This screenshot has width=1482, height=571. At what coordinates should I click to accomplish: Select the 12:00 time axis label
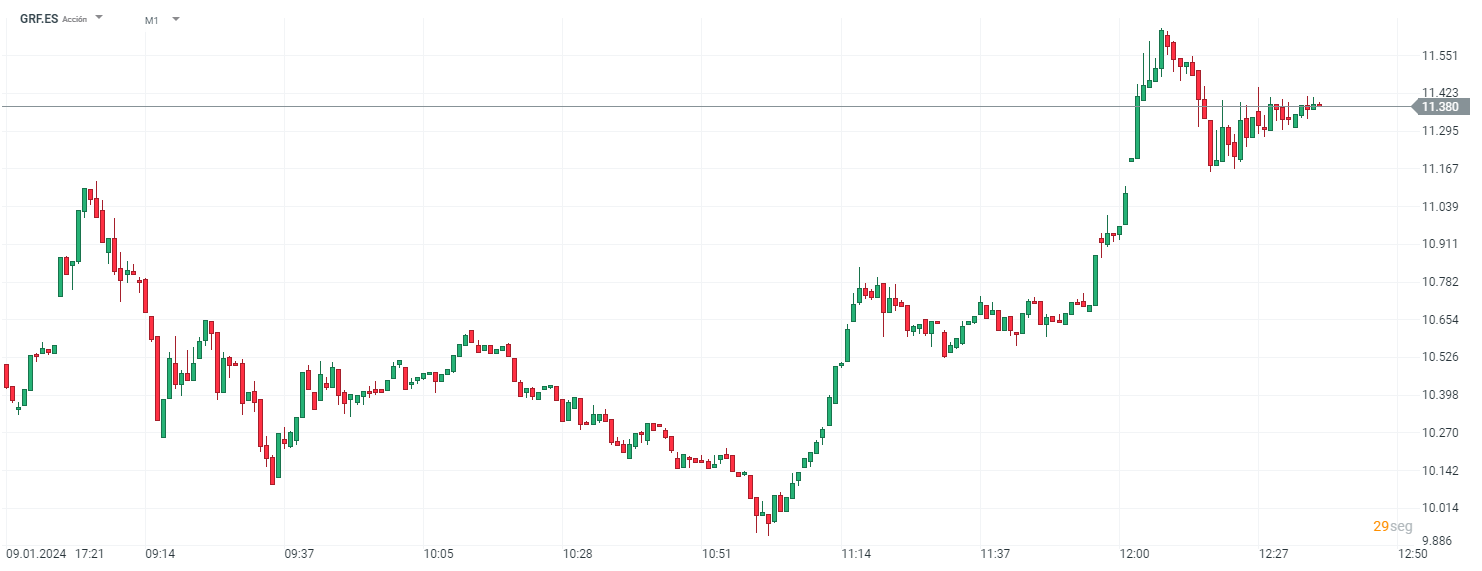click(1134, 553)
